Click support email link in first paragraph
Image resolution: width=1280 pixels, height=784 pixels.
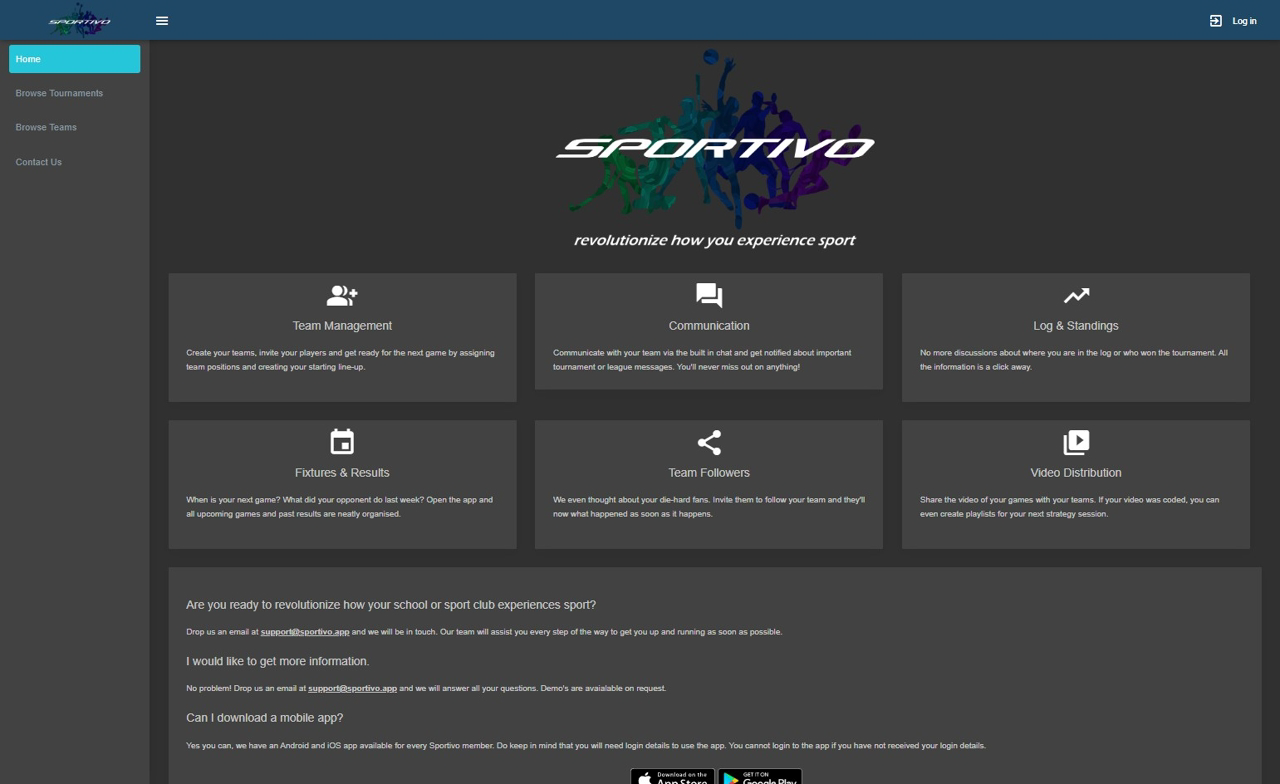pos(305,632)
